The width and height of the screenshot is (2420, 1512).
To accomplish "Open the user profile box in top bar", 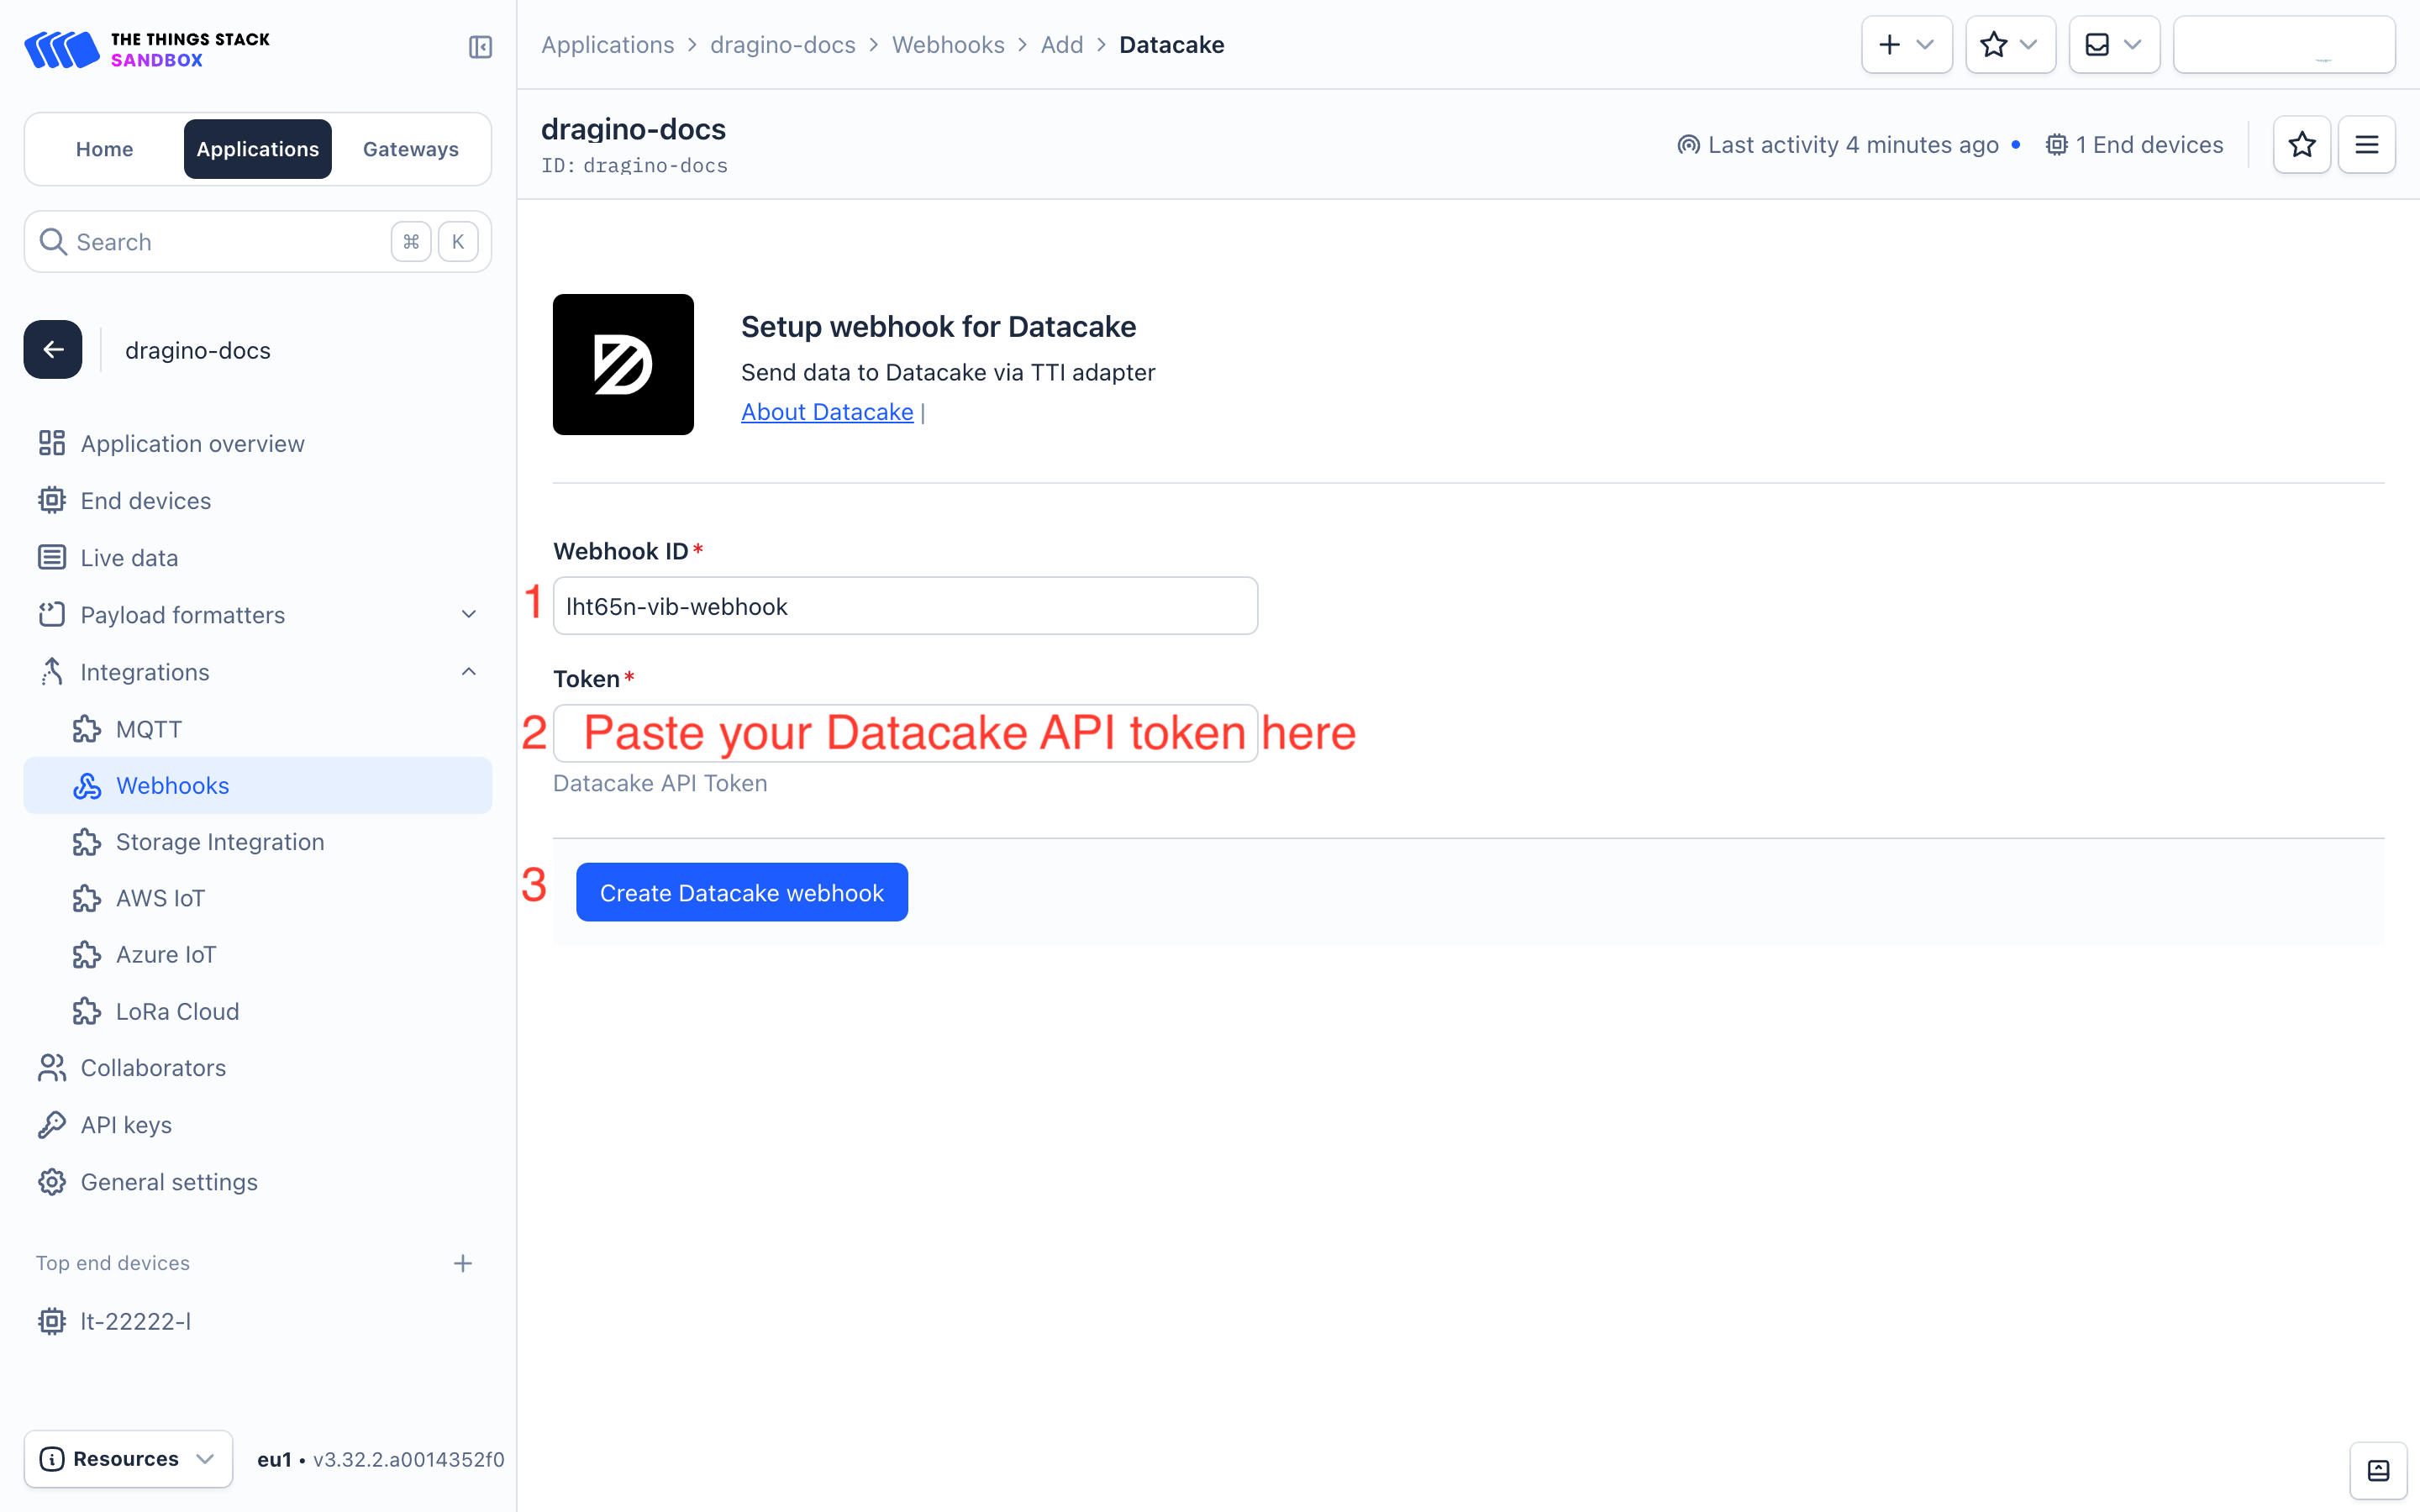I will point(2284,45).
